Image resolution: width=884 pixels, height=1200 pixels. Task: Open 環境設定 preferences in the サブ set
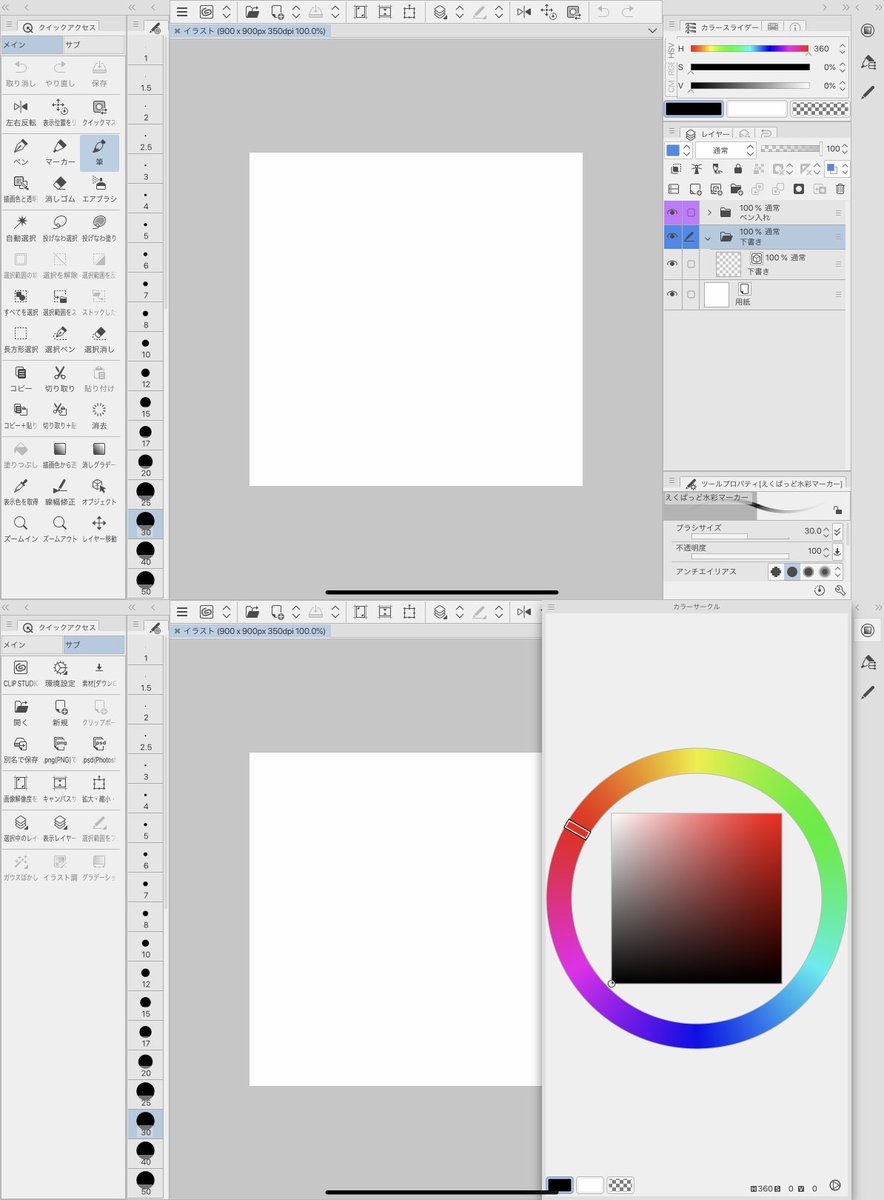pos(59,674)
